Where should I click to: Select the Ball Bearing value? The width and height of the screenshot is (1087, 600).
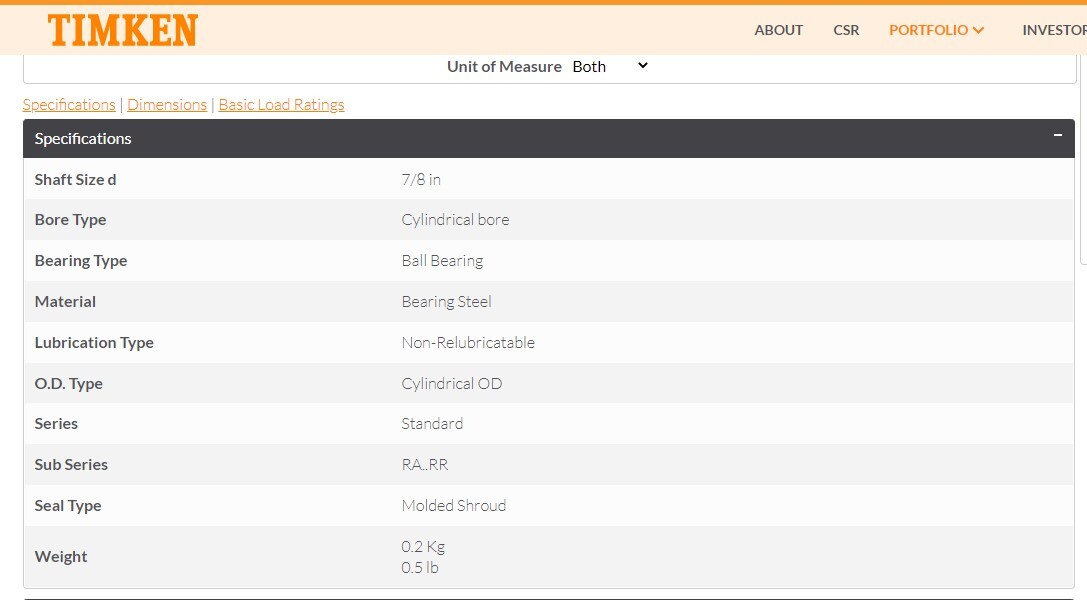(x=442, y=261)
